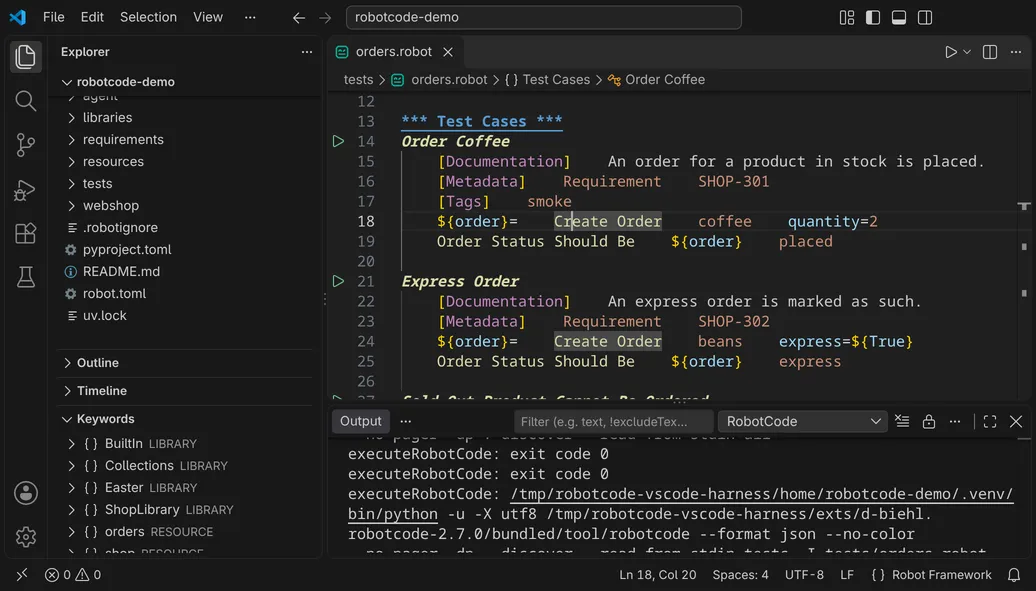Open Customize Layout control
1036x591 pixels.
point(847,18)
